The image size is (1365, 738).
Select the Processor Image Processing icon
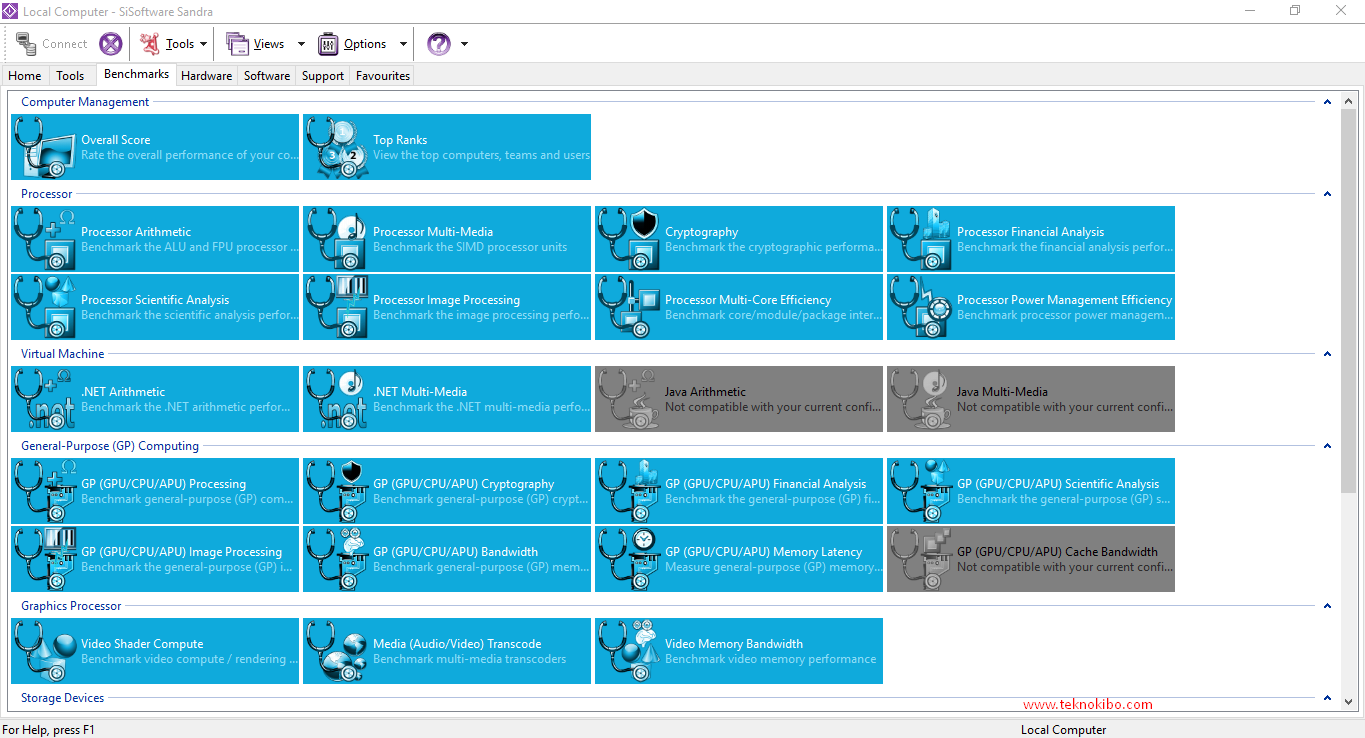click(x=336, y=307)
